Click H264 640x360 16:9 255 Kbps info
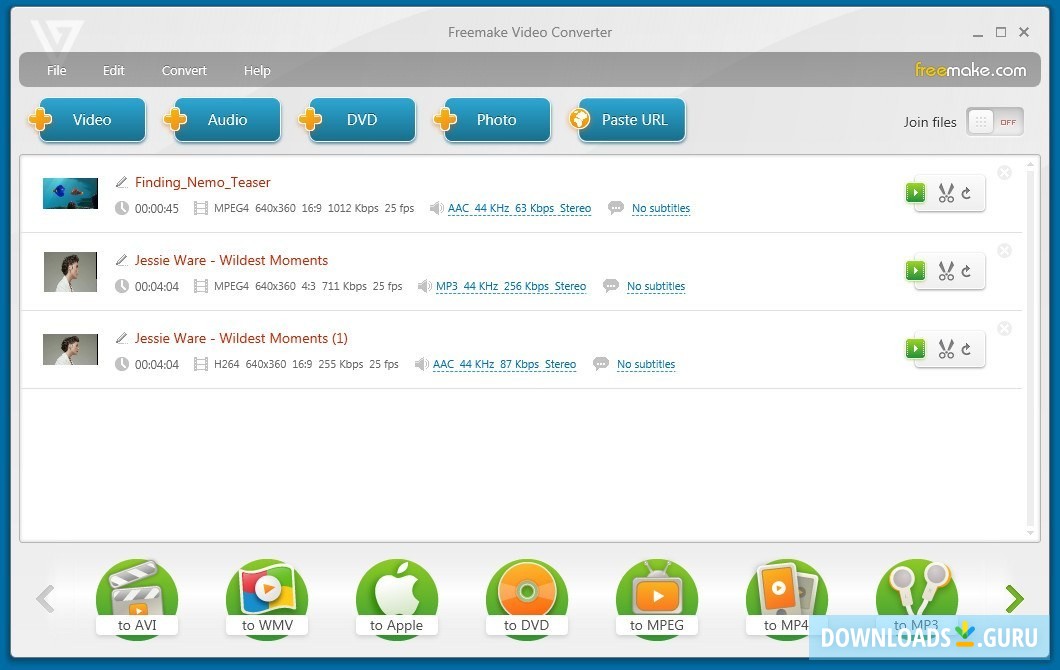 [306, 364]
